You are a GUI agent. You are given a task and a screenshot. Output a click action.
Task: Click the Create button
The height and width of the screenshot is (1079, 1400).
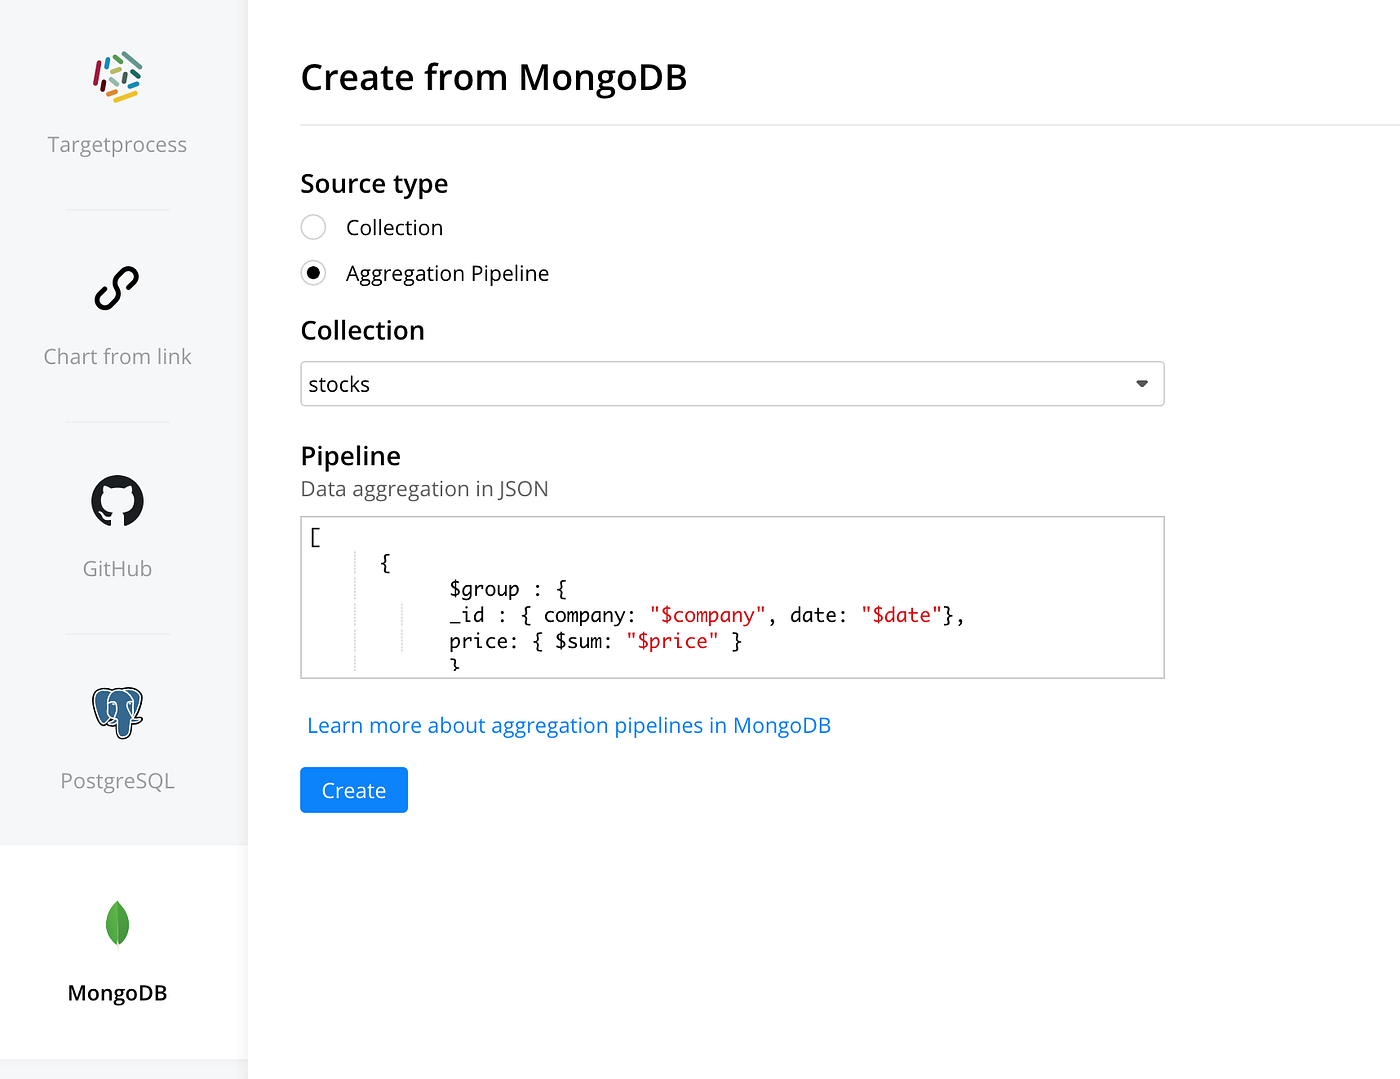(353, 790)
